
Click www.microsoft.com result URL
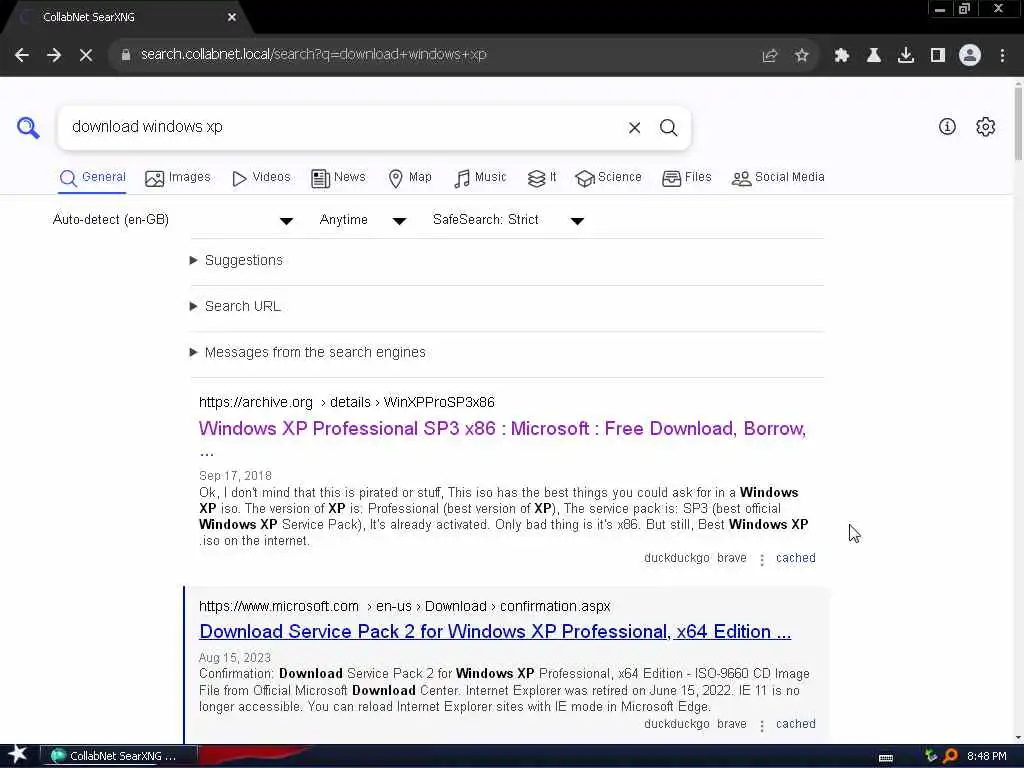(405, 607)
